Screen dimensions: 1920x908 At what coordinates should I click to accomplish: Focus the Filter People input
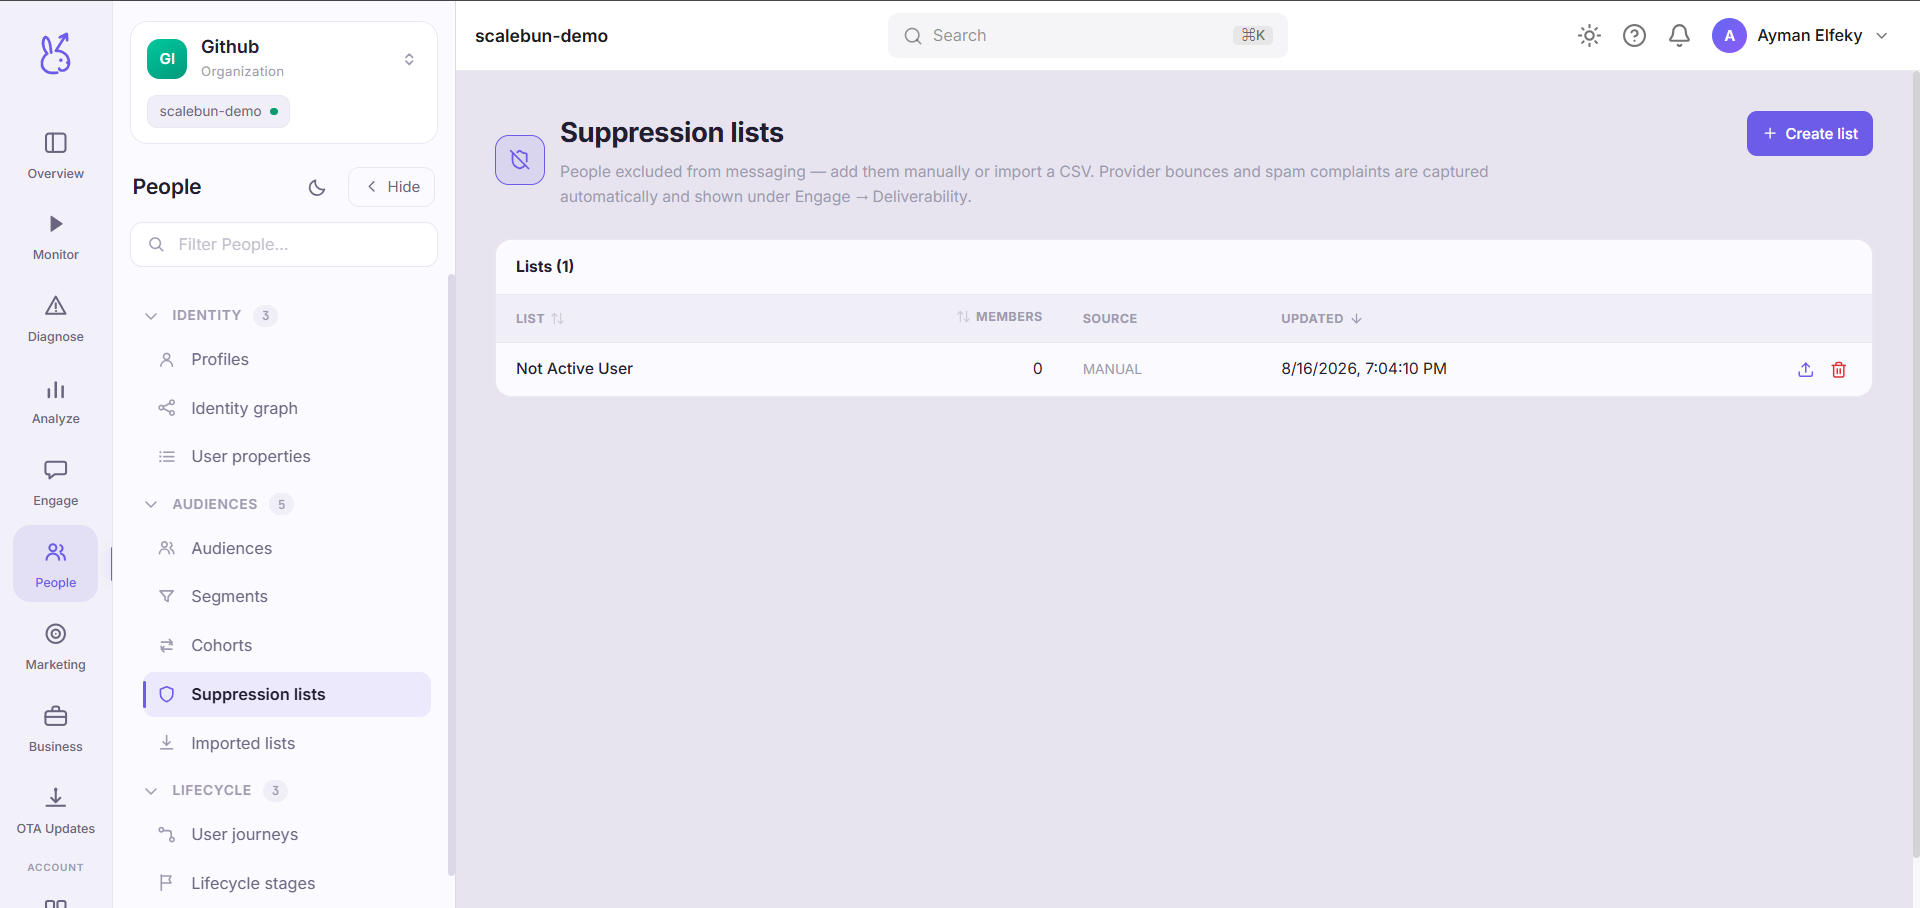coord(284,245)
